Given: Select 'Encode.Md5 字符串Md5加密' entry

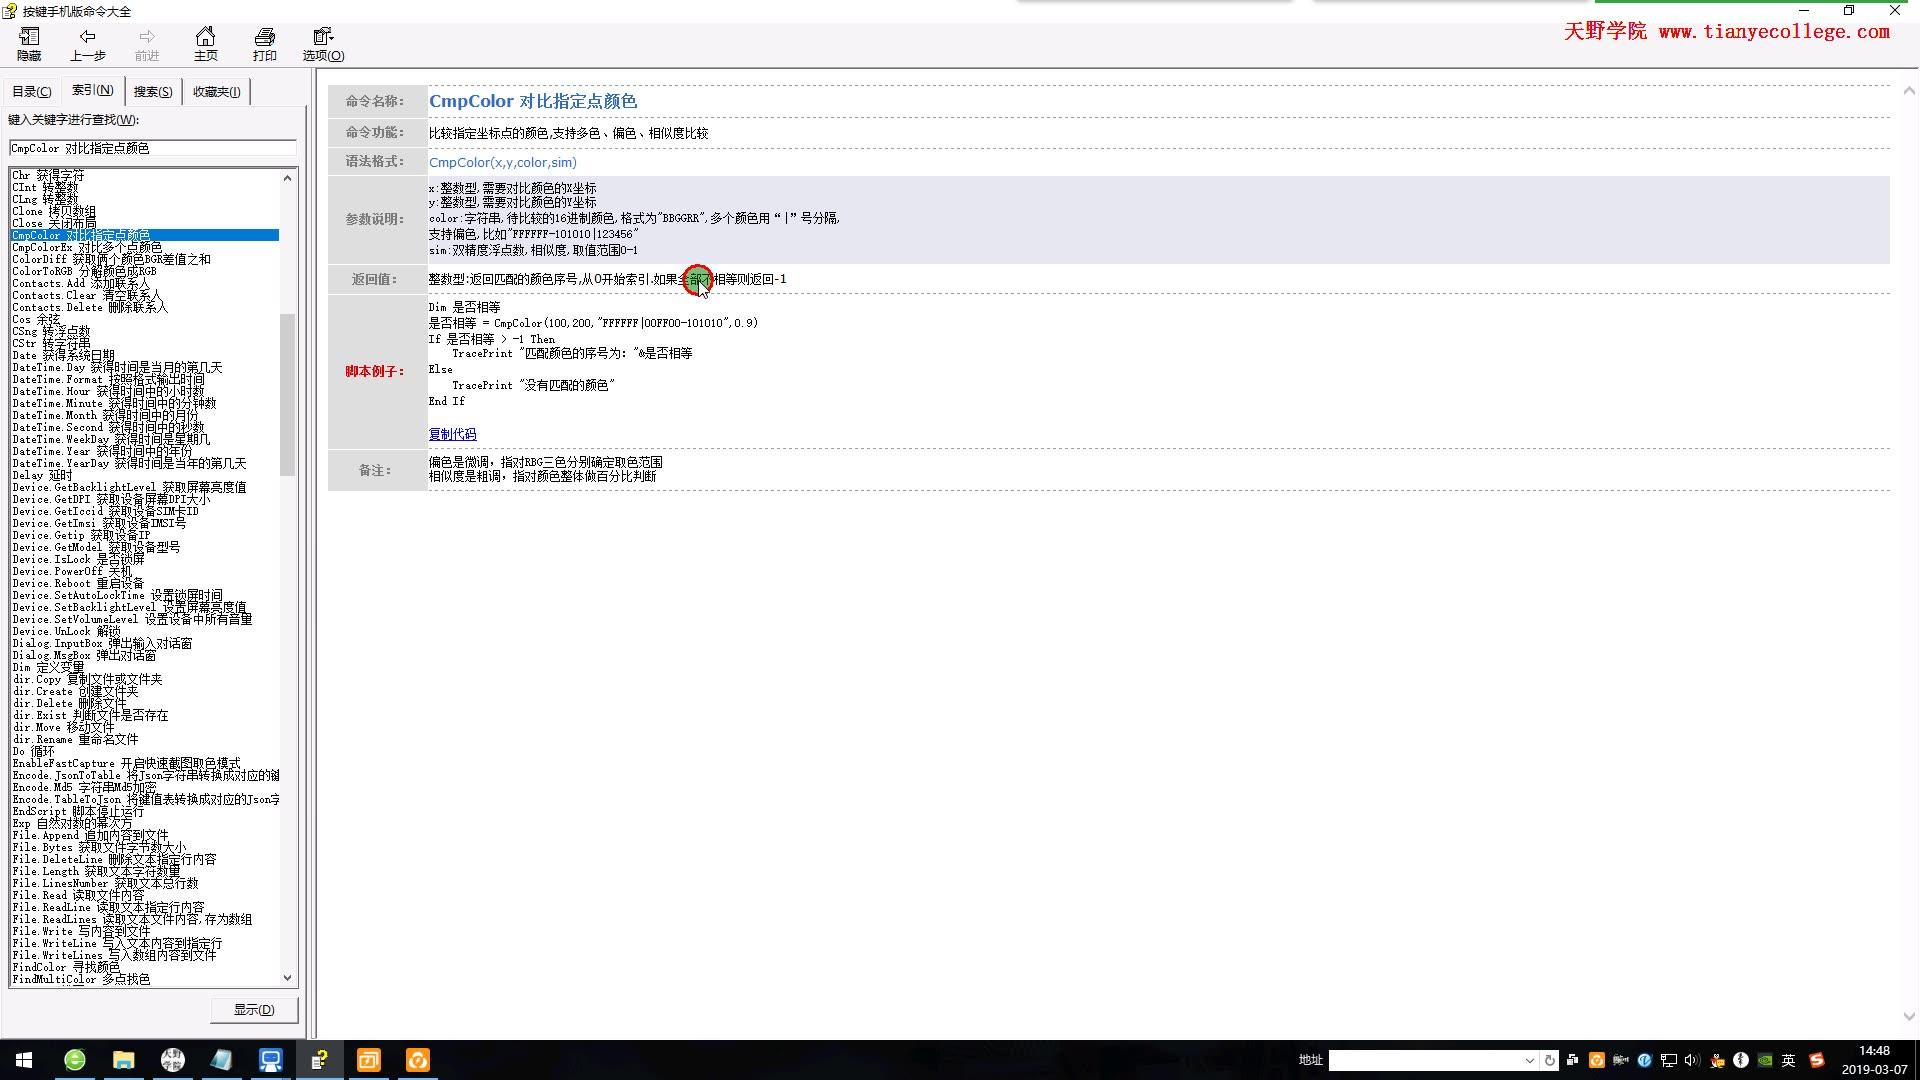Looking at the screenshot, I should tap(84, 787).
